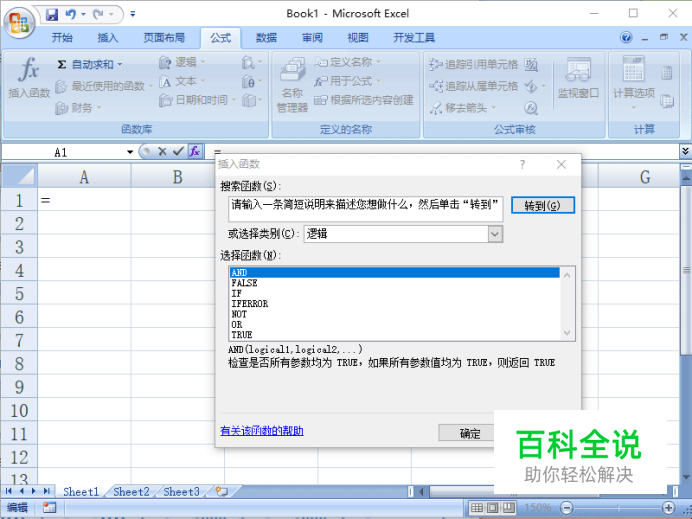Open the 开始 ribbon tab
This screenshot has width=692, height=519.
pyautogui.click(x=62, y=38)
